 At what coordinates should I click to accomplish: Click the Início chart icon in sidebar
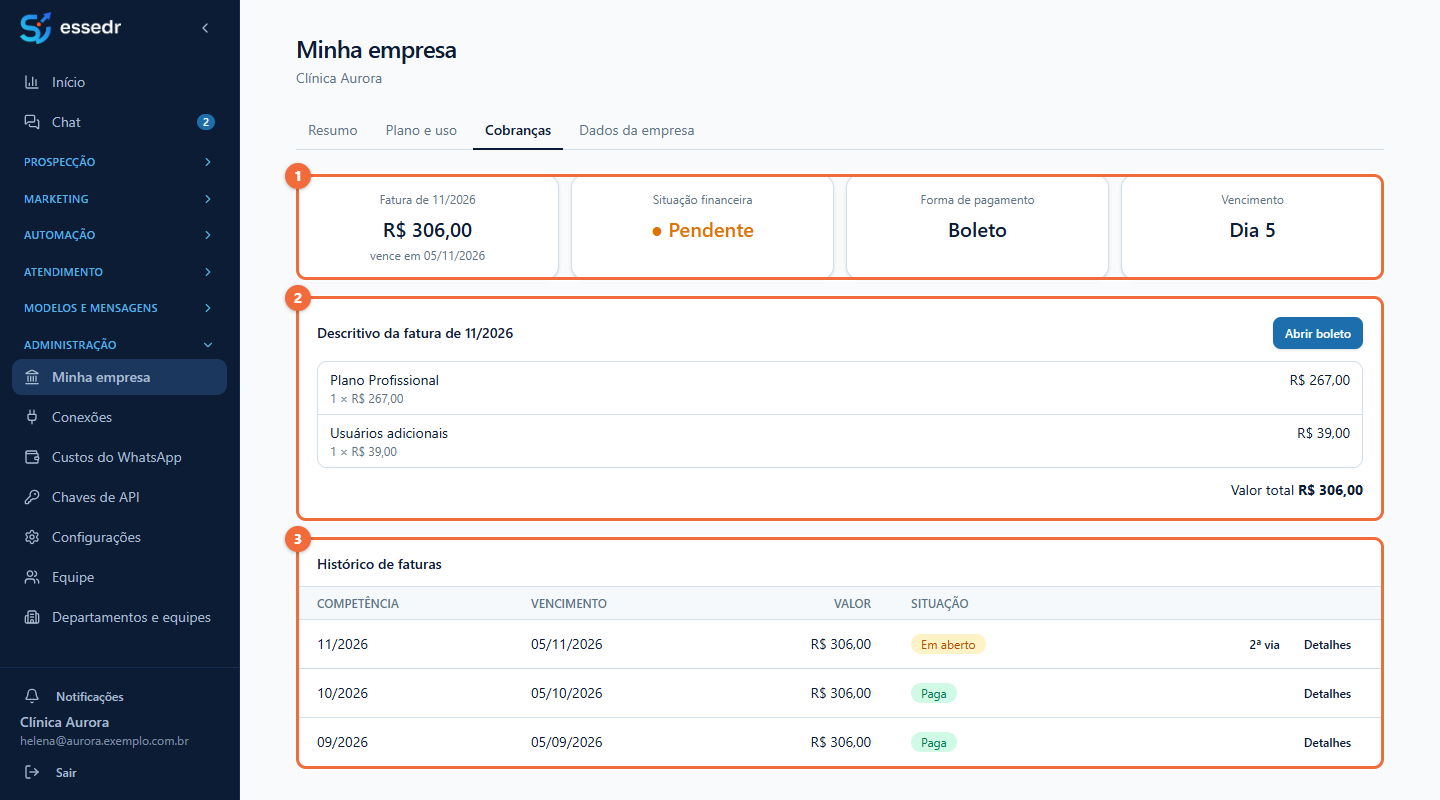coord(32,82)
